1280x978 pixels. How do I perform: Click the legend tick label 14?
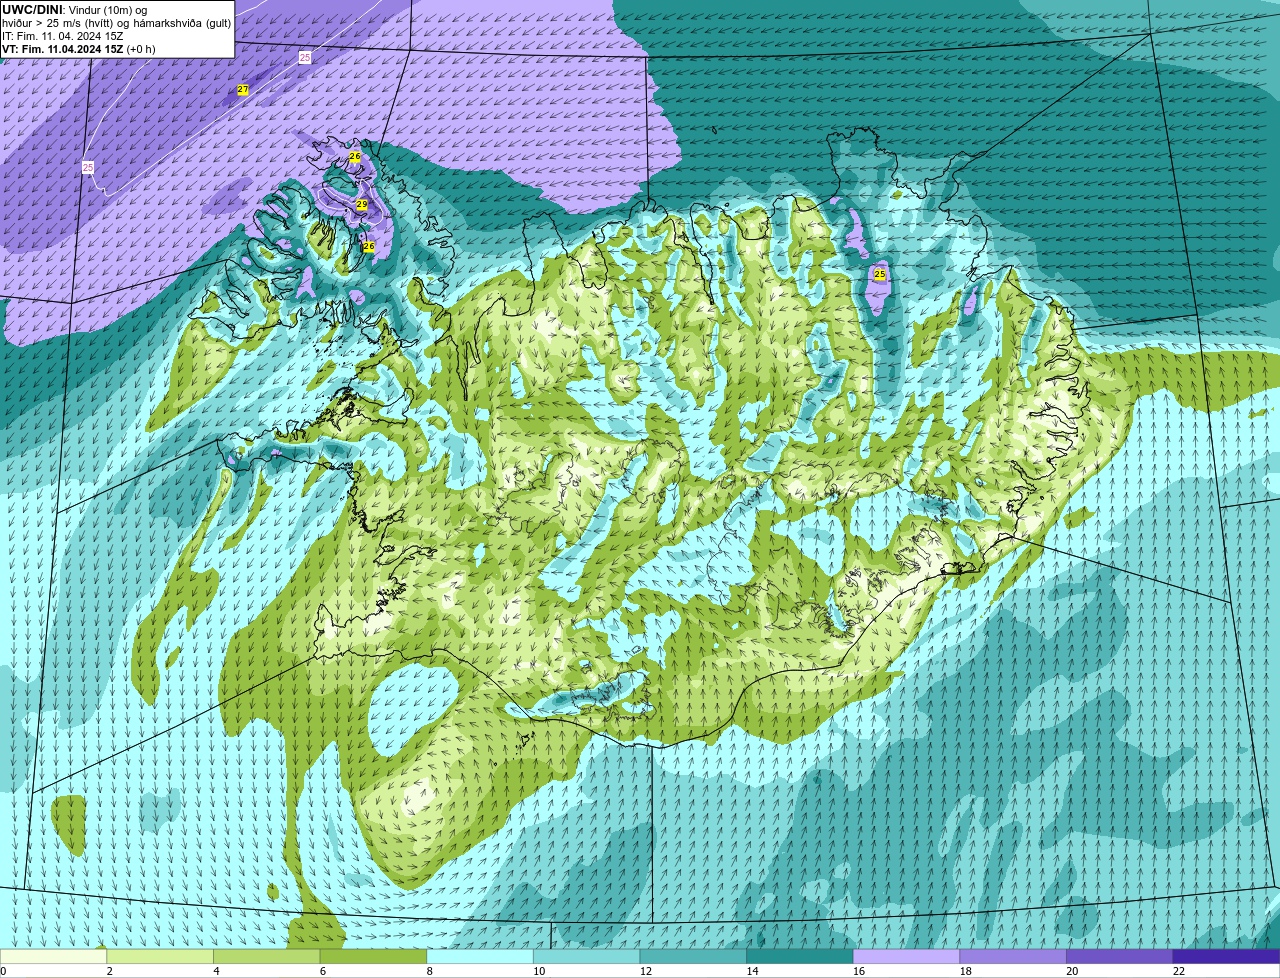(x=752, y=971)
